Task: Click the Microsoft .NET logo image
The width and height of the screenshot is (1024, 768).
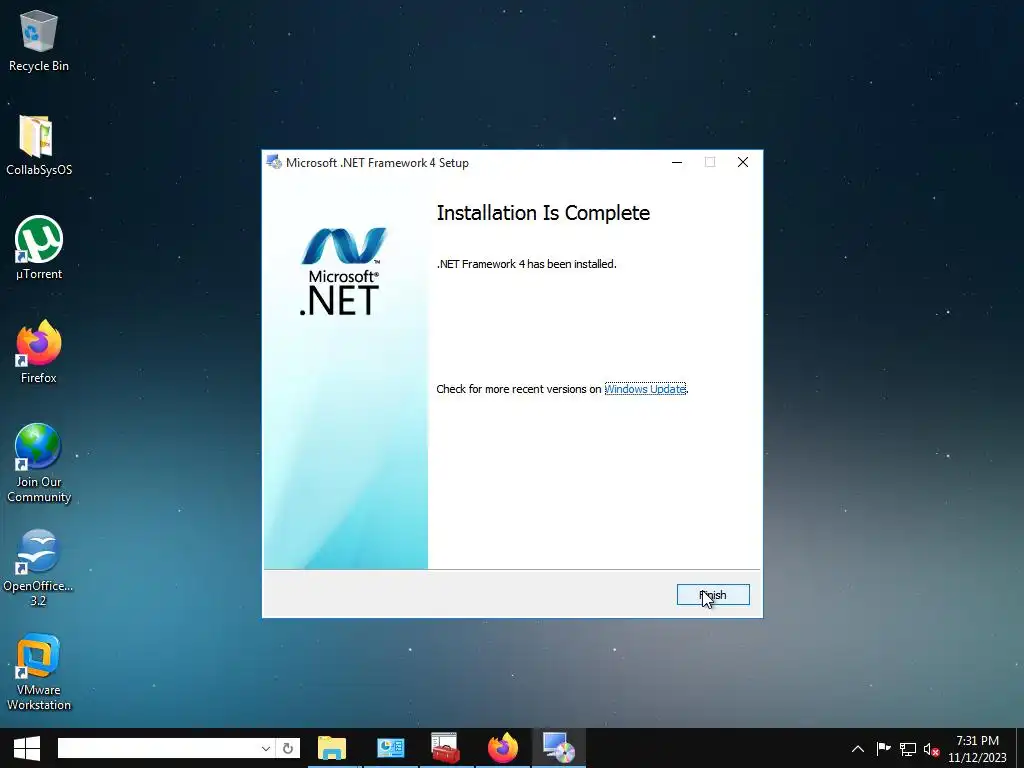Action: [343, 271]
